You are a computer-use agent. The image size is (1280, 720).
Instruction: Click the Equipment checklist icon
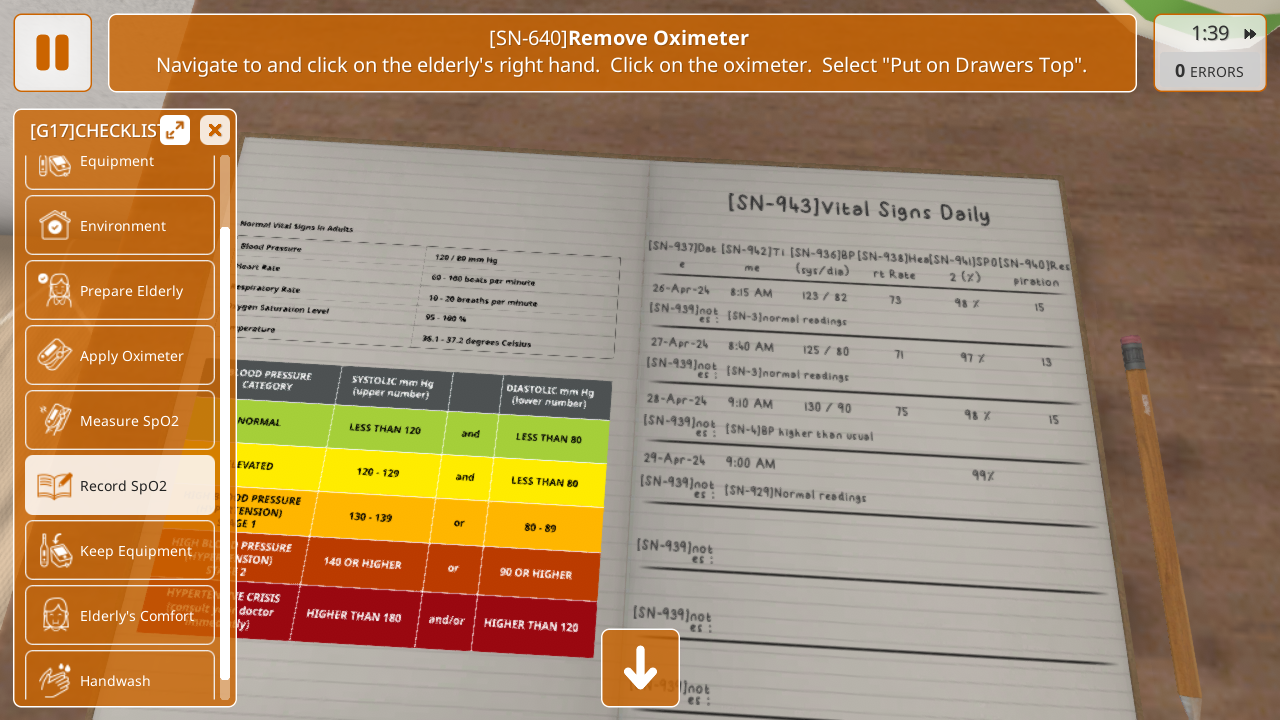click(54, 163)
